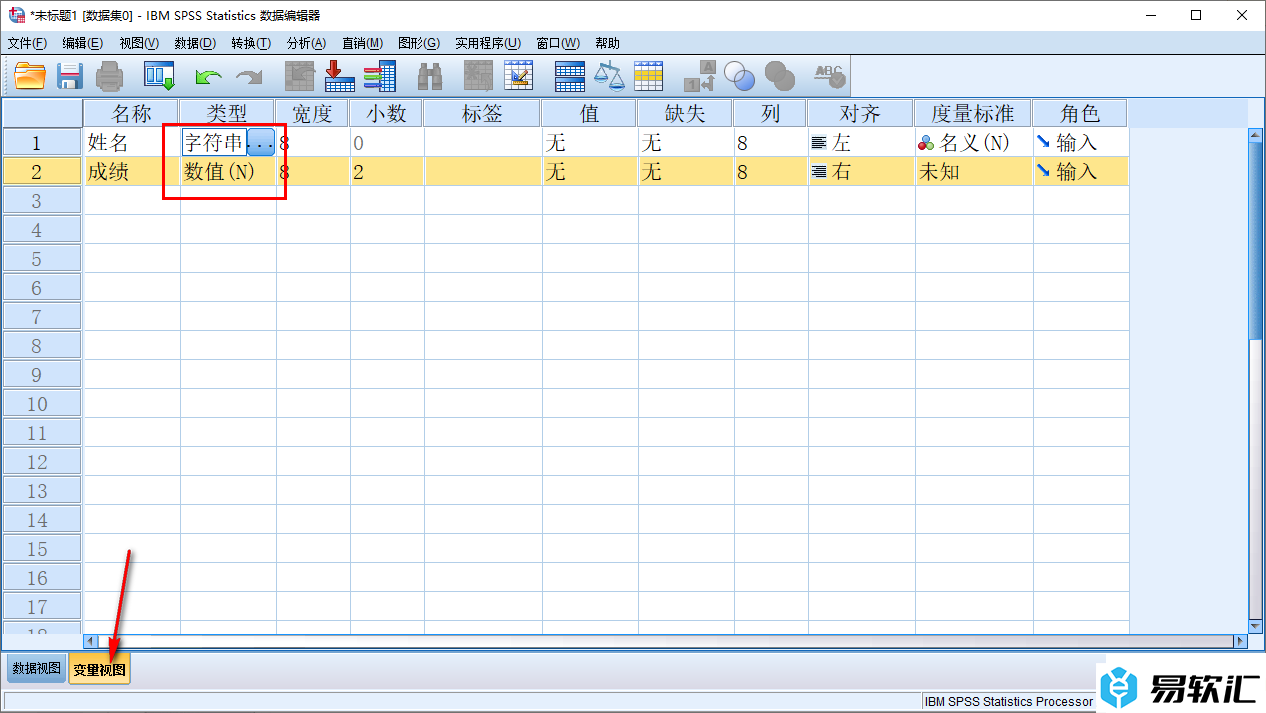Click the Split file toolbar icon
Screen dimensions: 1266x713
tap(570, 76)
